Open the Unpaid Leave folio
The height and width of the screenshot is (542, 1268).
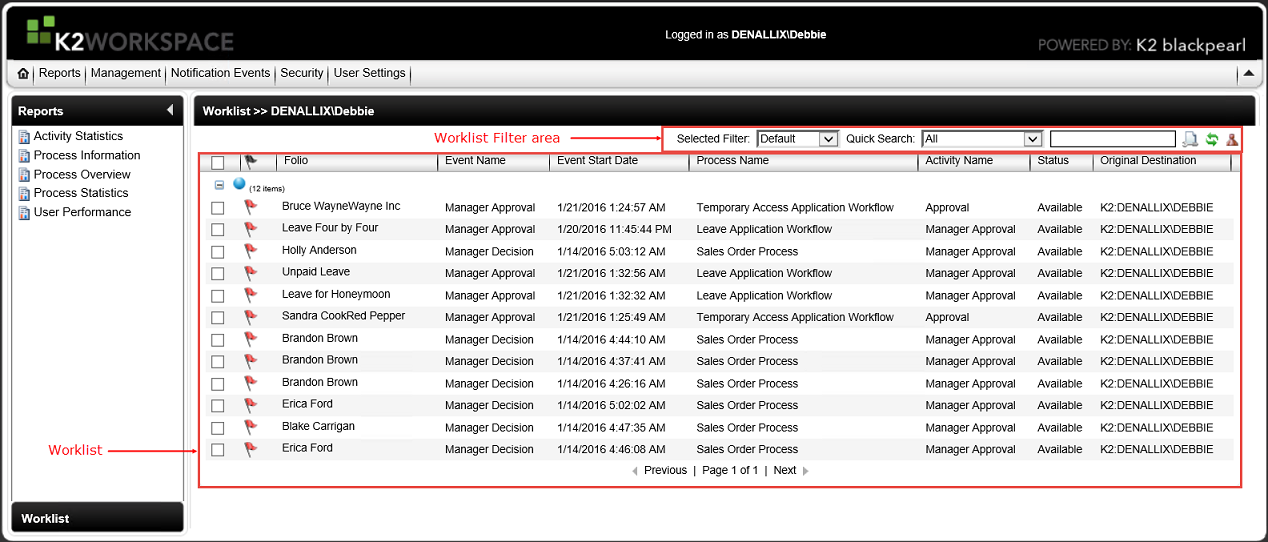[316, 272]
